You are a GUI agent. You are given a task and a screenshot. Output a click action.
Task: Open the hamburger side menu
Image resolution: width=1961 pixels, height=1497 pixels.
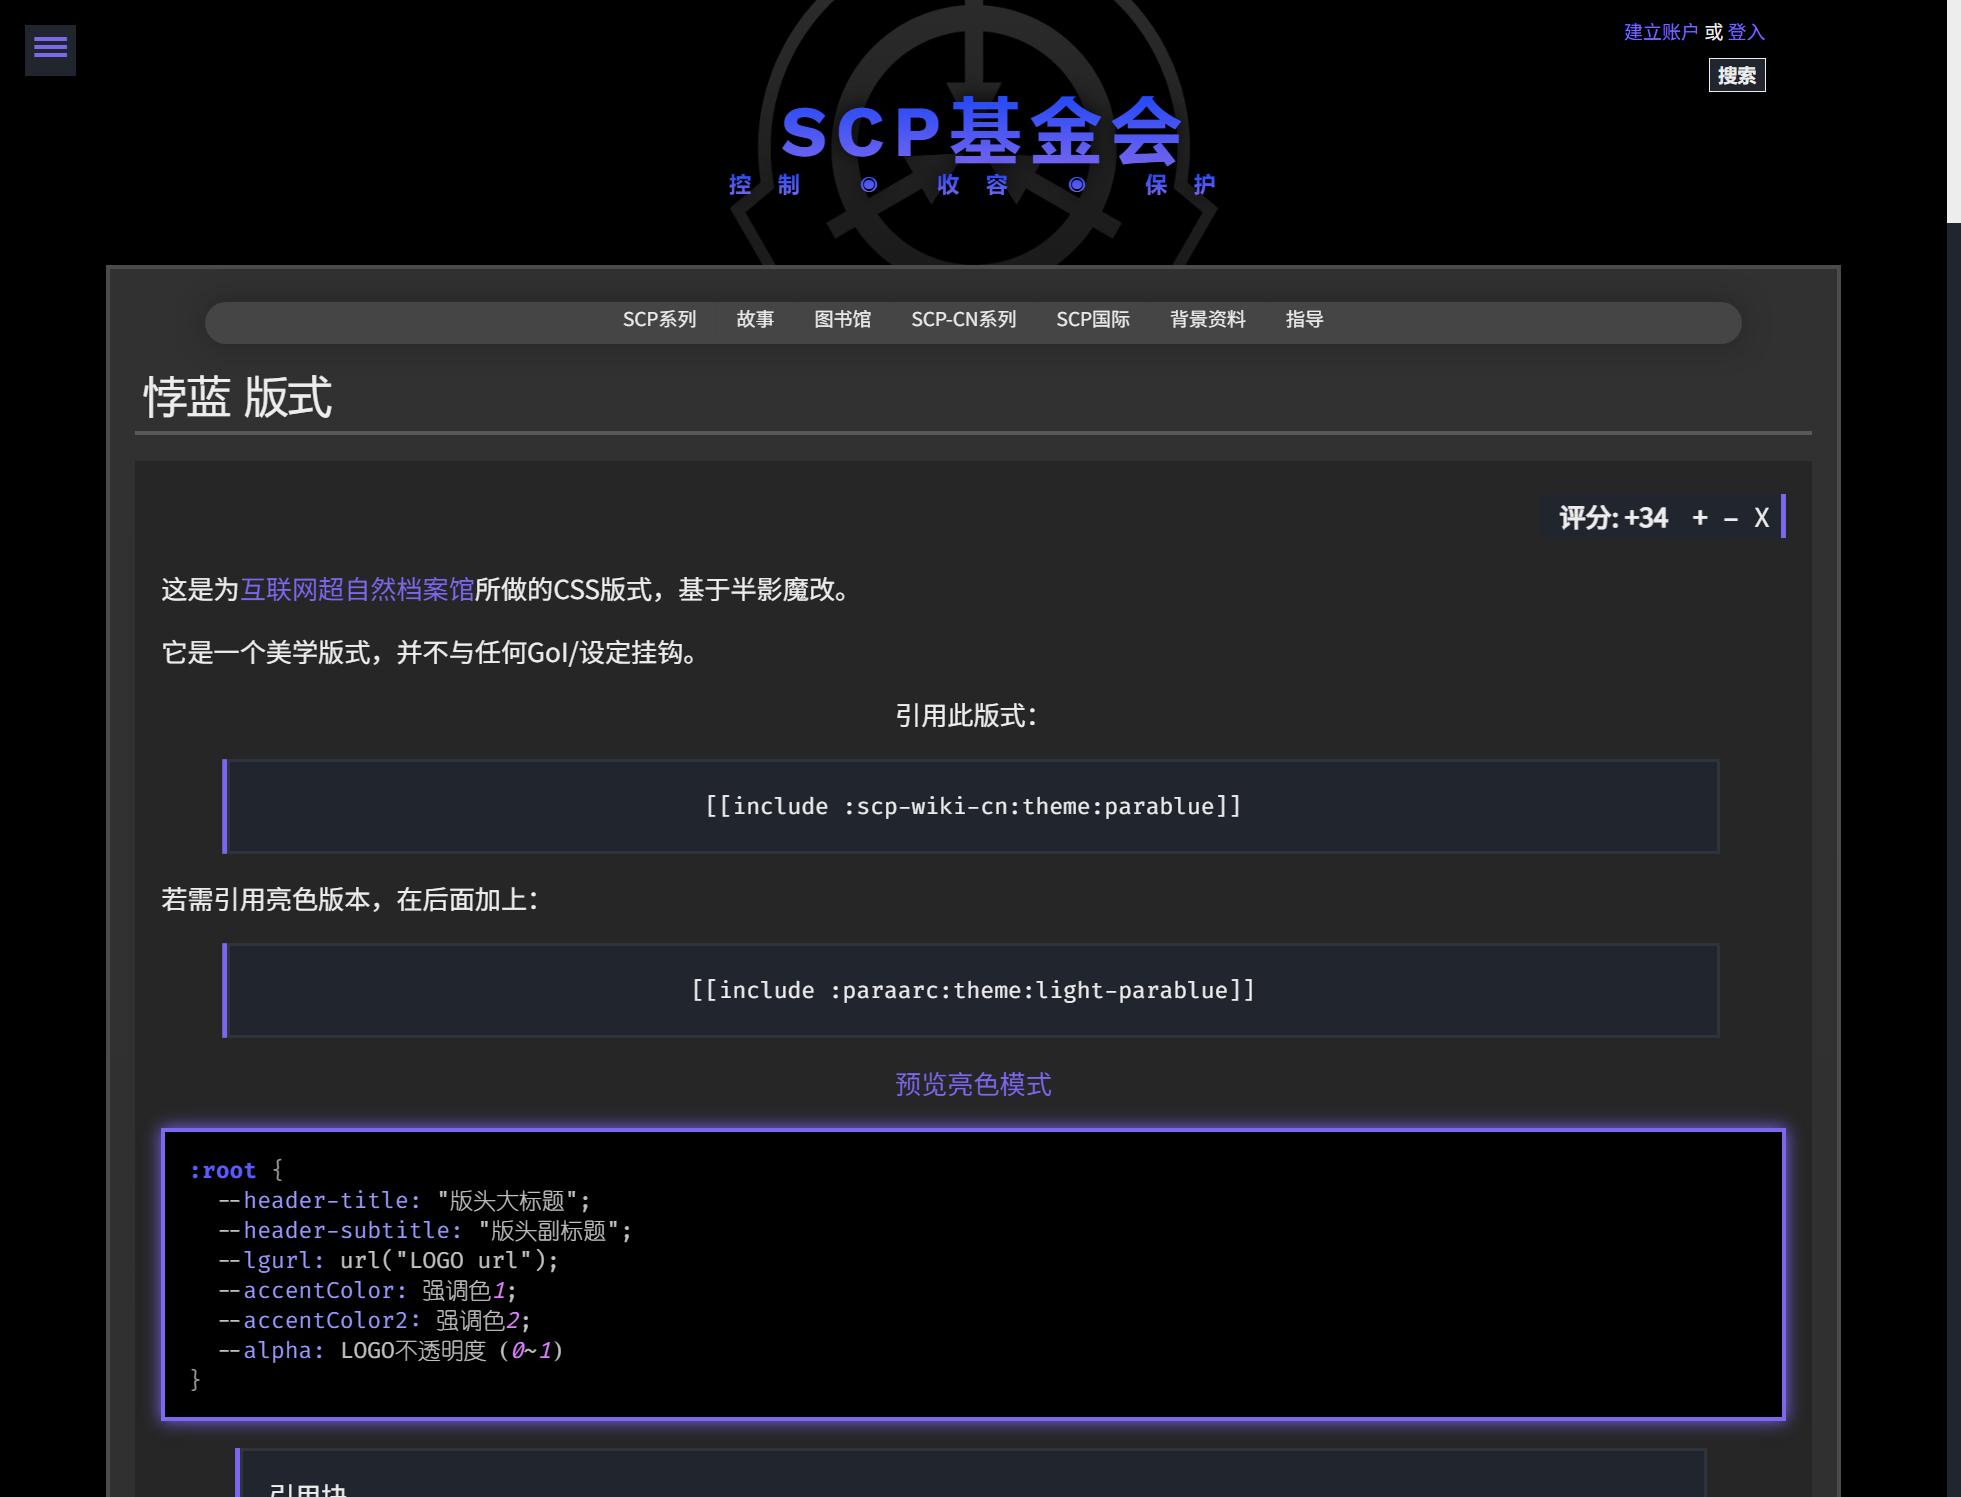coord(50,48)
